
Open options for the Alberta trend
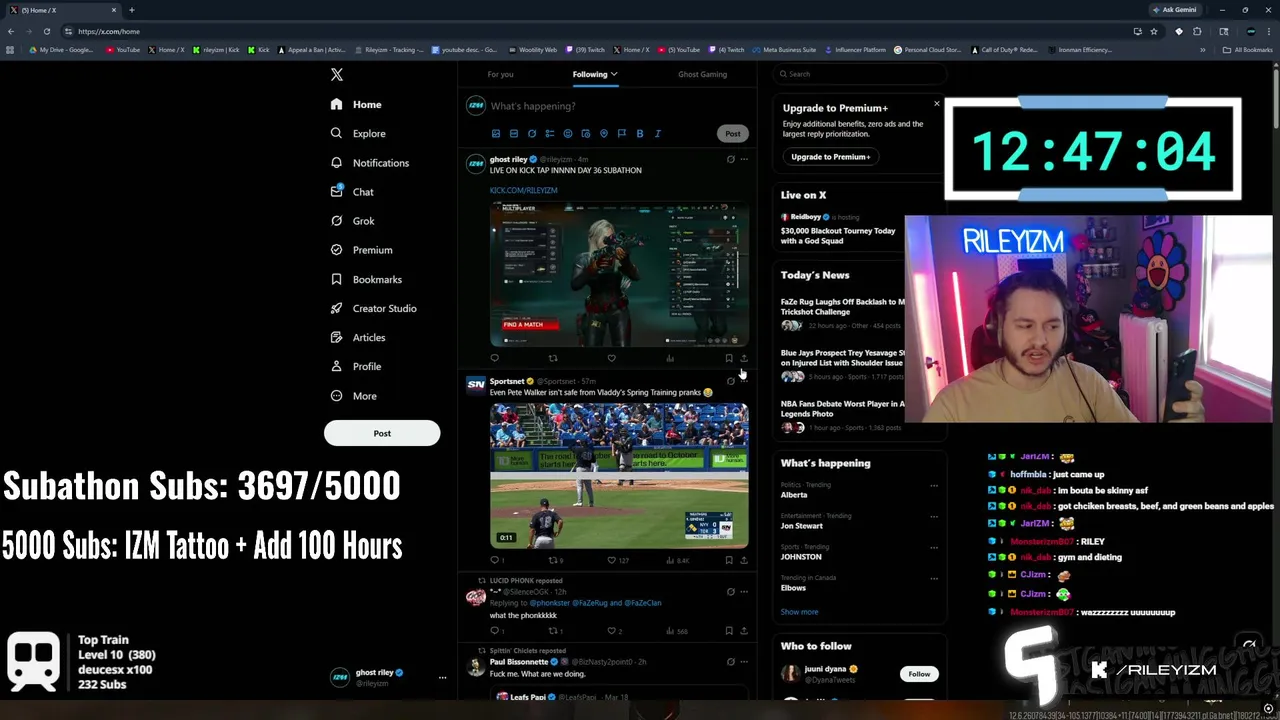click(x=934, y=486)
